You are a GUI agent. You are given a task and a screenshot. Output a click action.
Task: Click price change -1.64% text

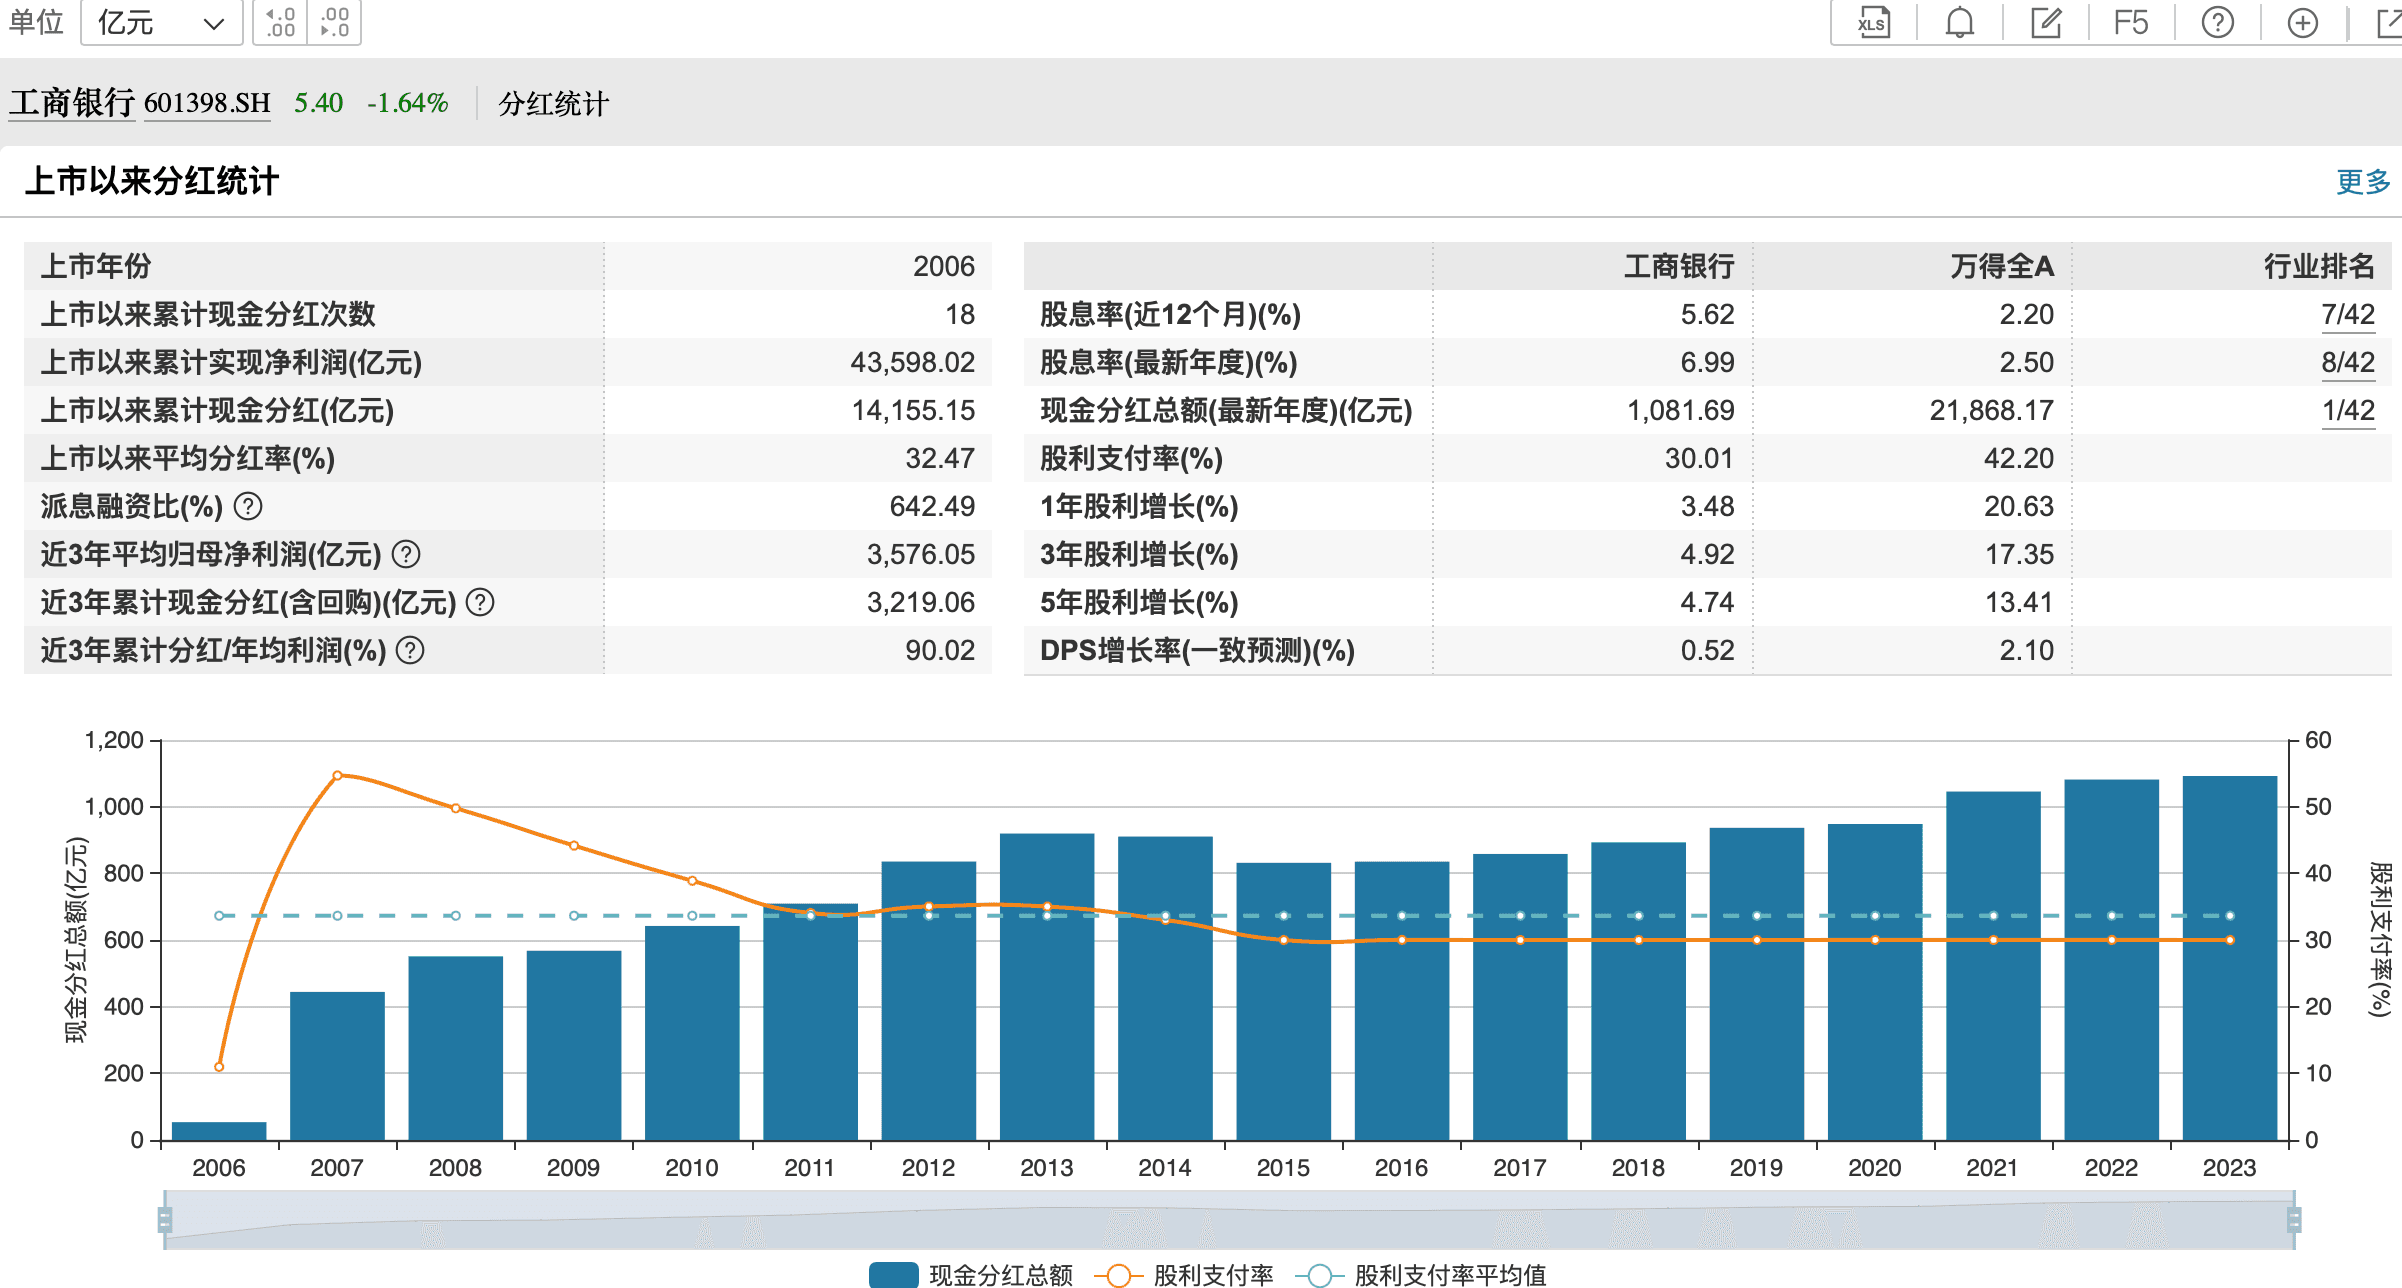(x=407, y=103)
